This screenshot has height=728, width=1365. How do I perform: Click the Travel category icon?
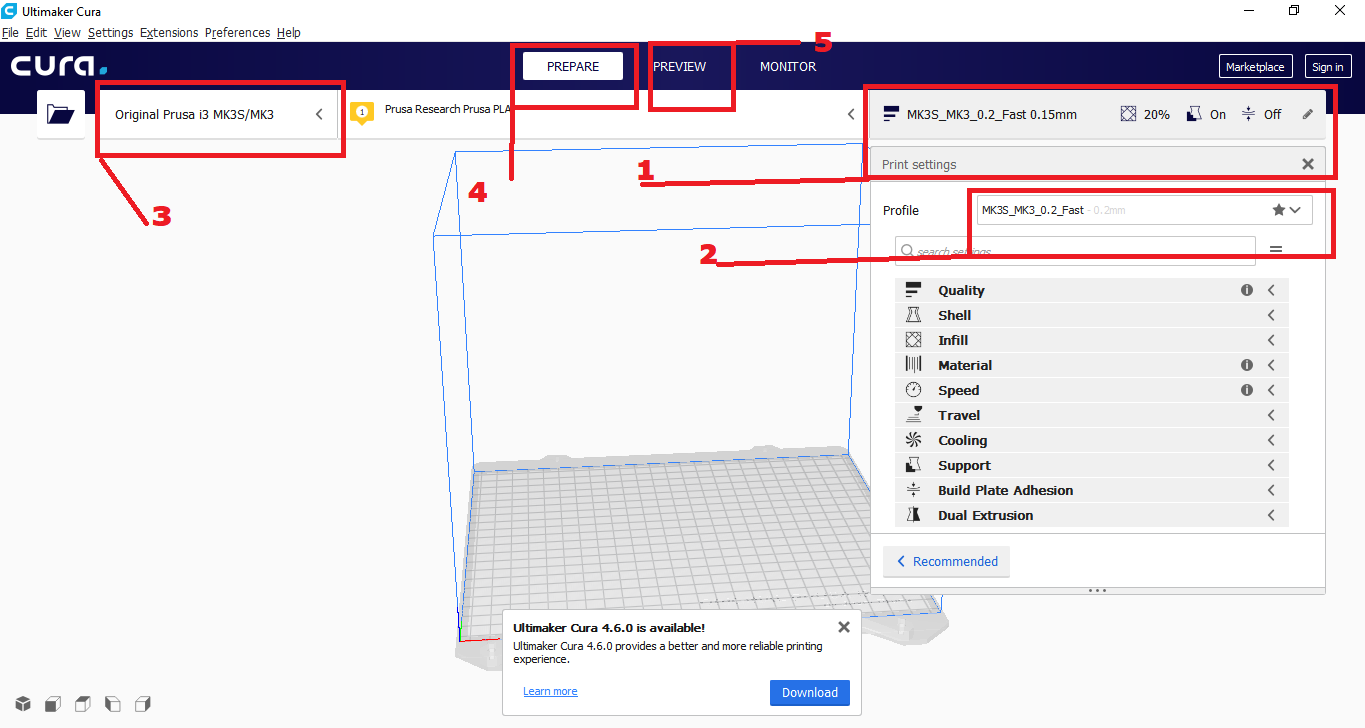tap(913, 415)
